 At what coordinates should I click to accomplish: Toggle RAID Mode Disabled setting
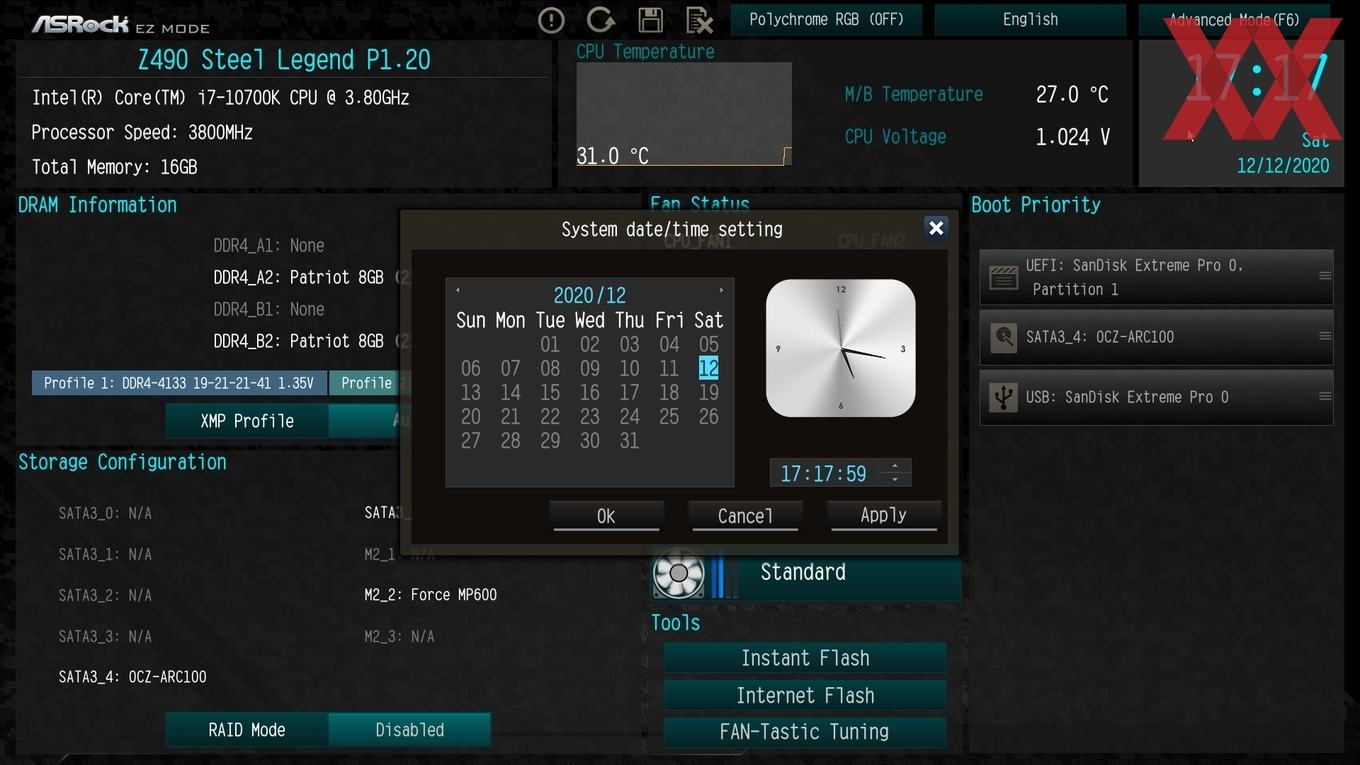(410, 730)
